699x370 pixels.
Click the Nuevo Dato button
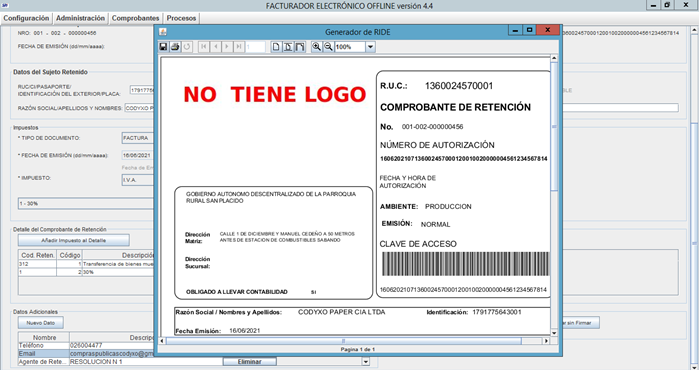[x=41, y=323]
